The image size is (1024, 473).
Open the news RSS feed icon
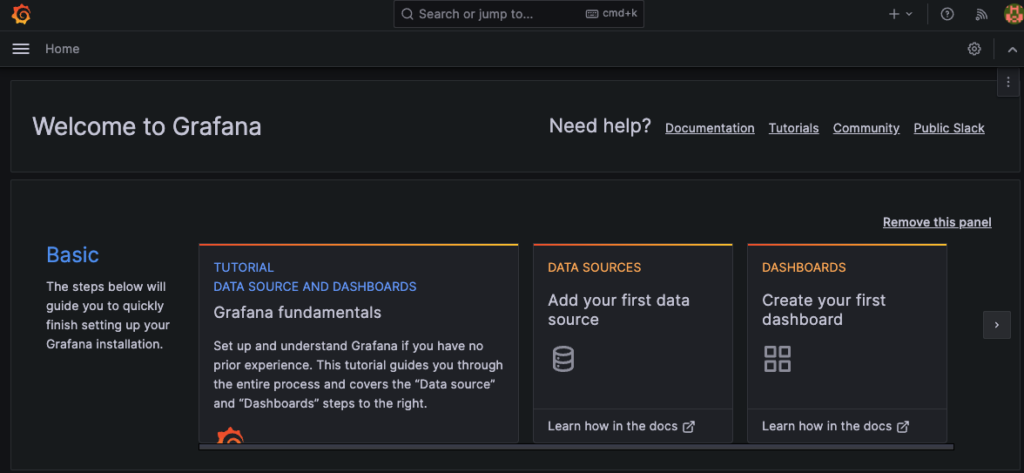coord(981,14)
